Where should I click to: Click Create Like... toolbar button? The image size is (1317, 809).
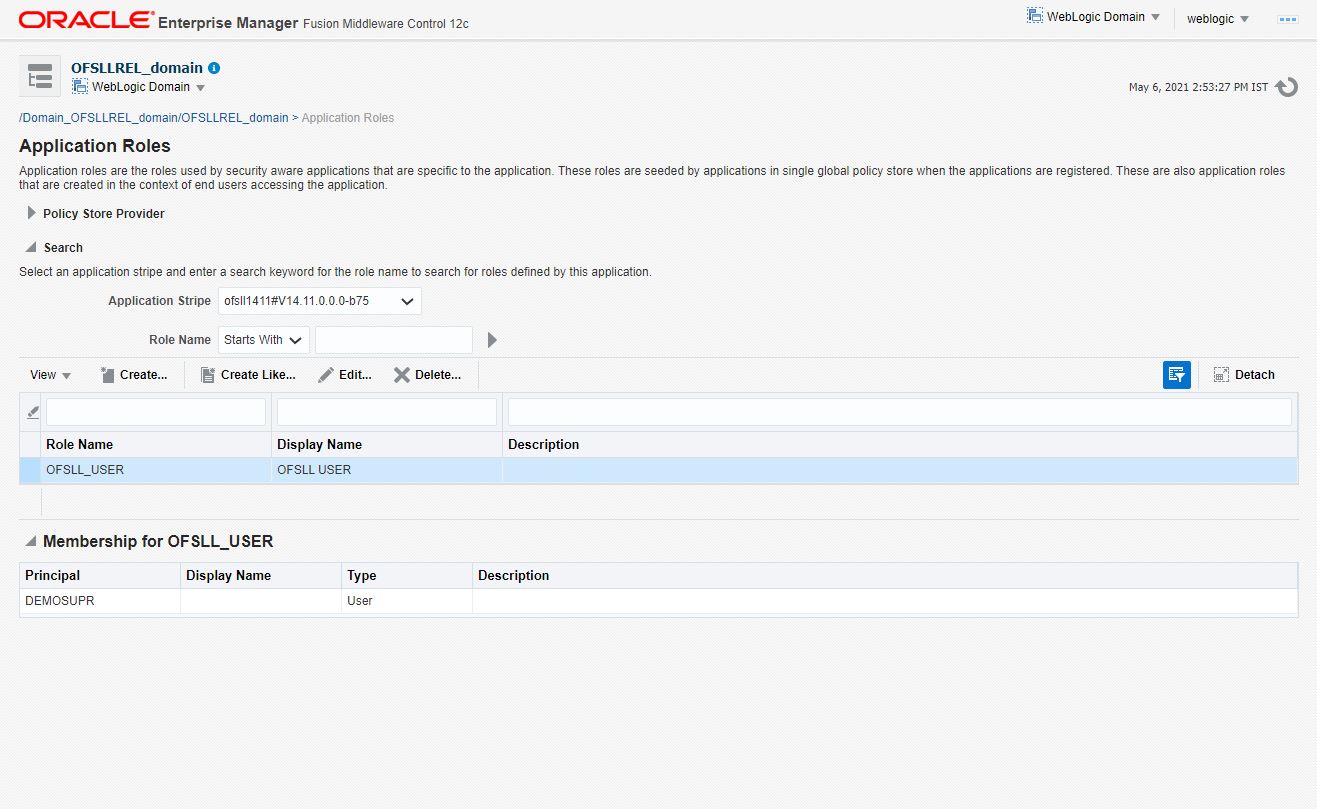click(248, 375)
